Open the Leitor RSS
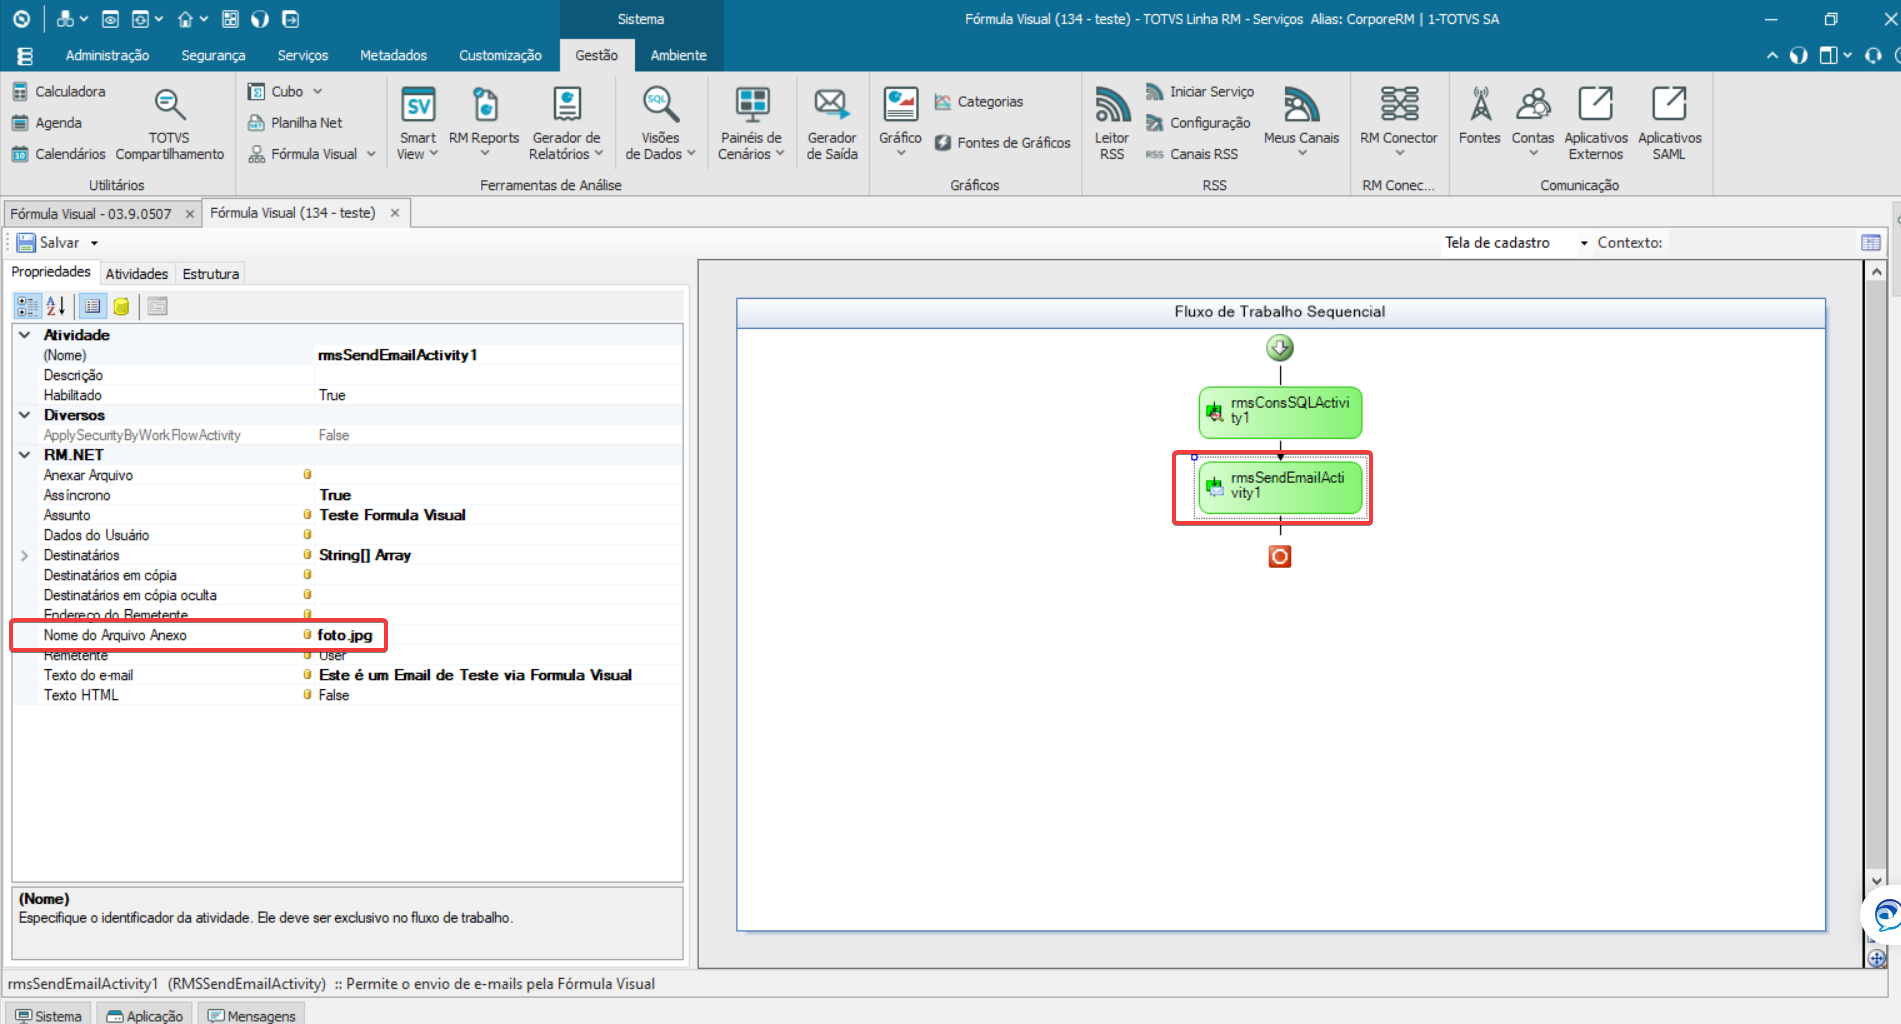Viewport: 1901px width, 1024px height. point(1112,124)
